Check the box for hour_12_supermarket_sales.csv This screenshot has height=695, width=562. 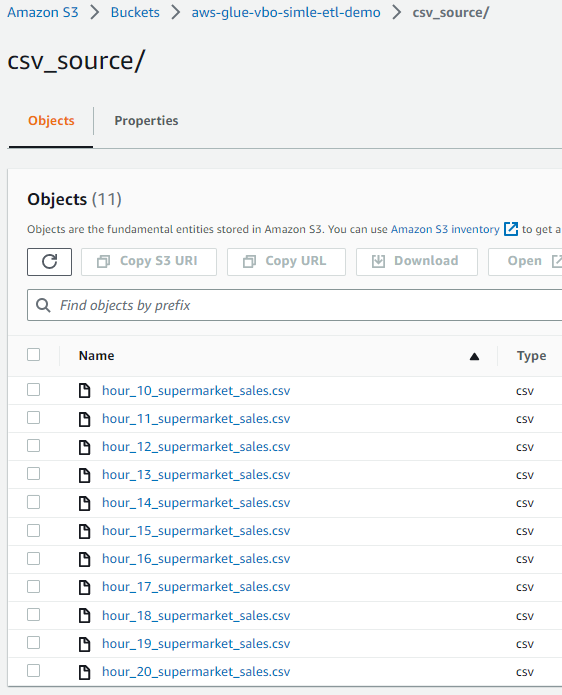[x=34, y=445]
